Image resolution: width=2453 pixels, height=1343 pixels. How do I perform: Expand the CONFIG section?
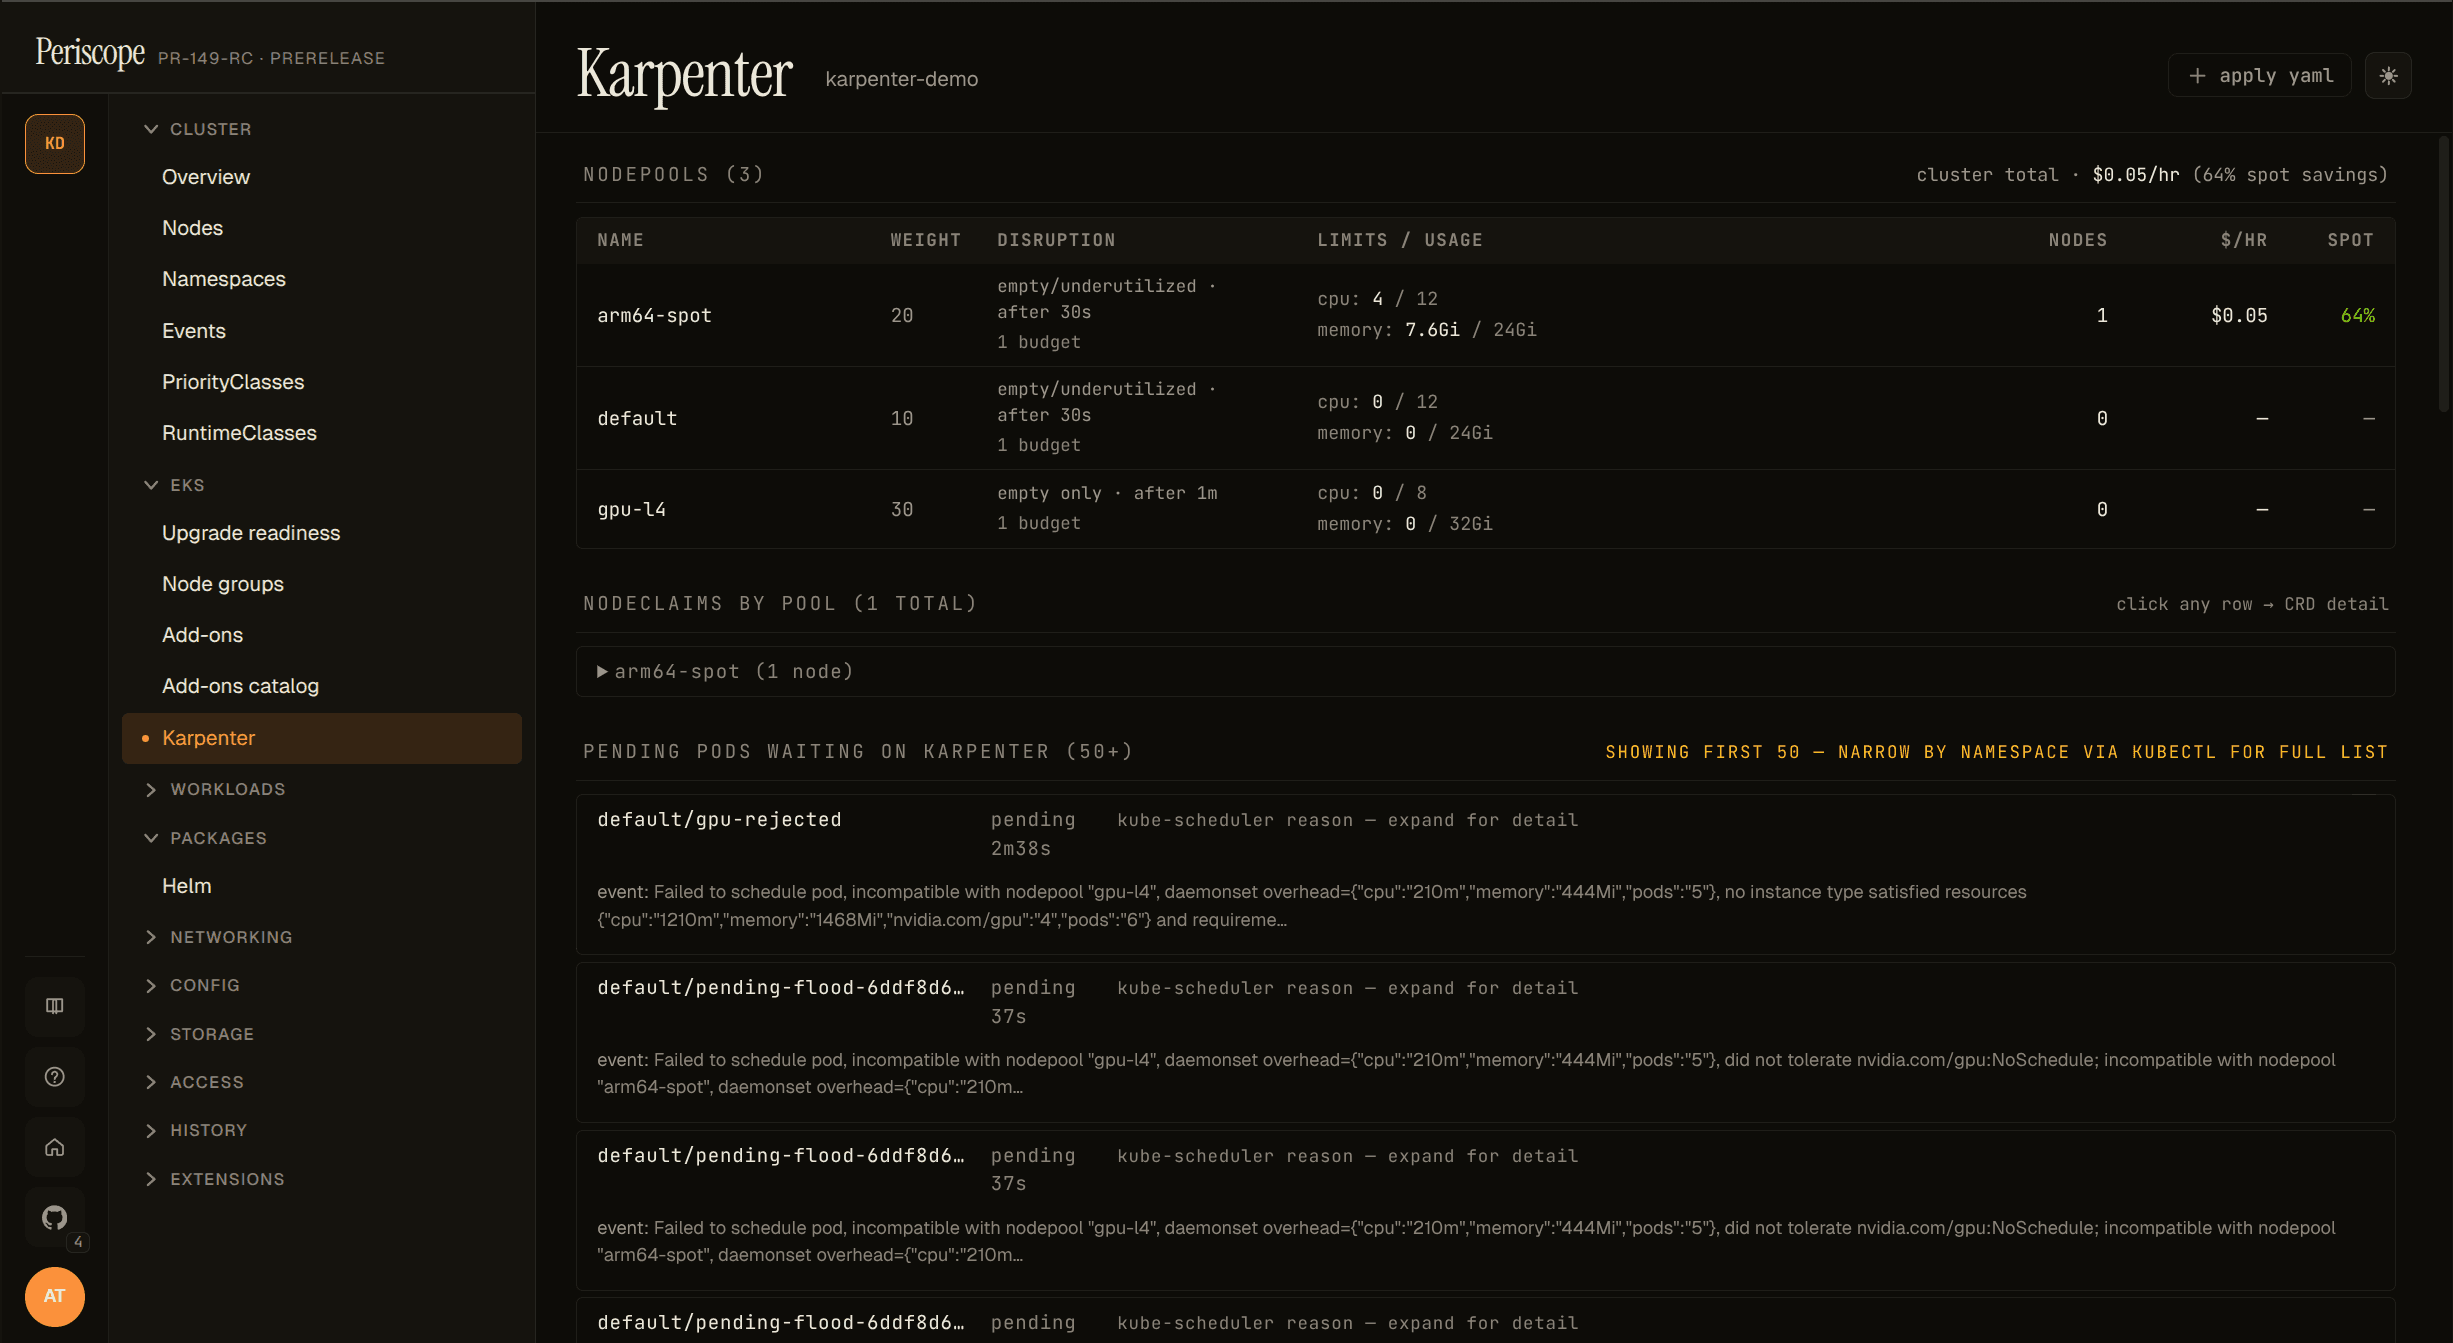pyautogui.click(x=192, y=985)
